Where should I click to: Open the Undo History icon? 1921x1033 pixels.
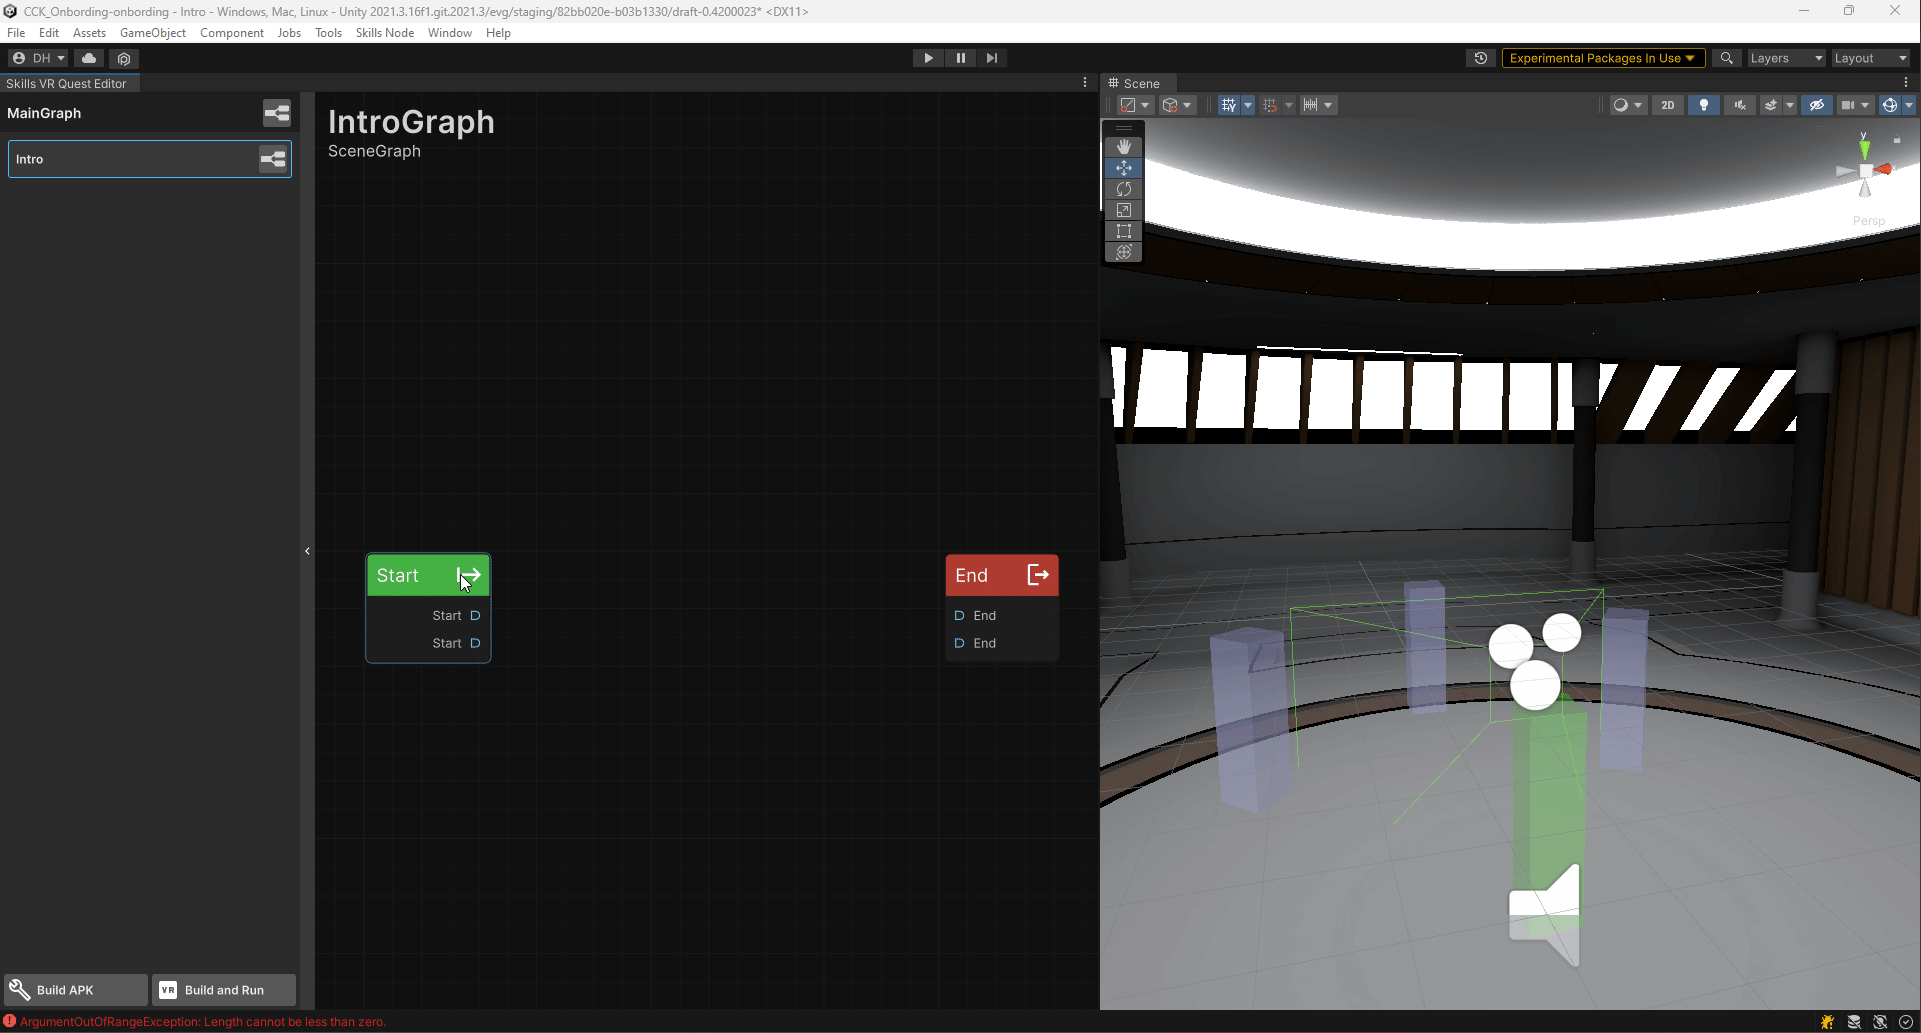coord(1481,58)
